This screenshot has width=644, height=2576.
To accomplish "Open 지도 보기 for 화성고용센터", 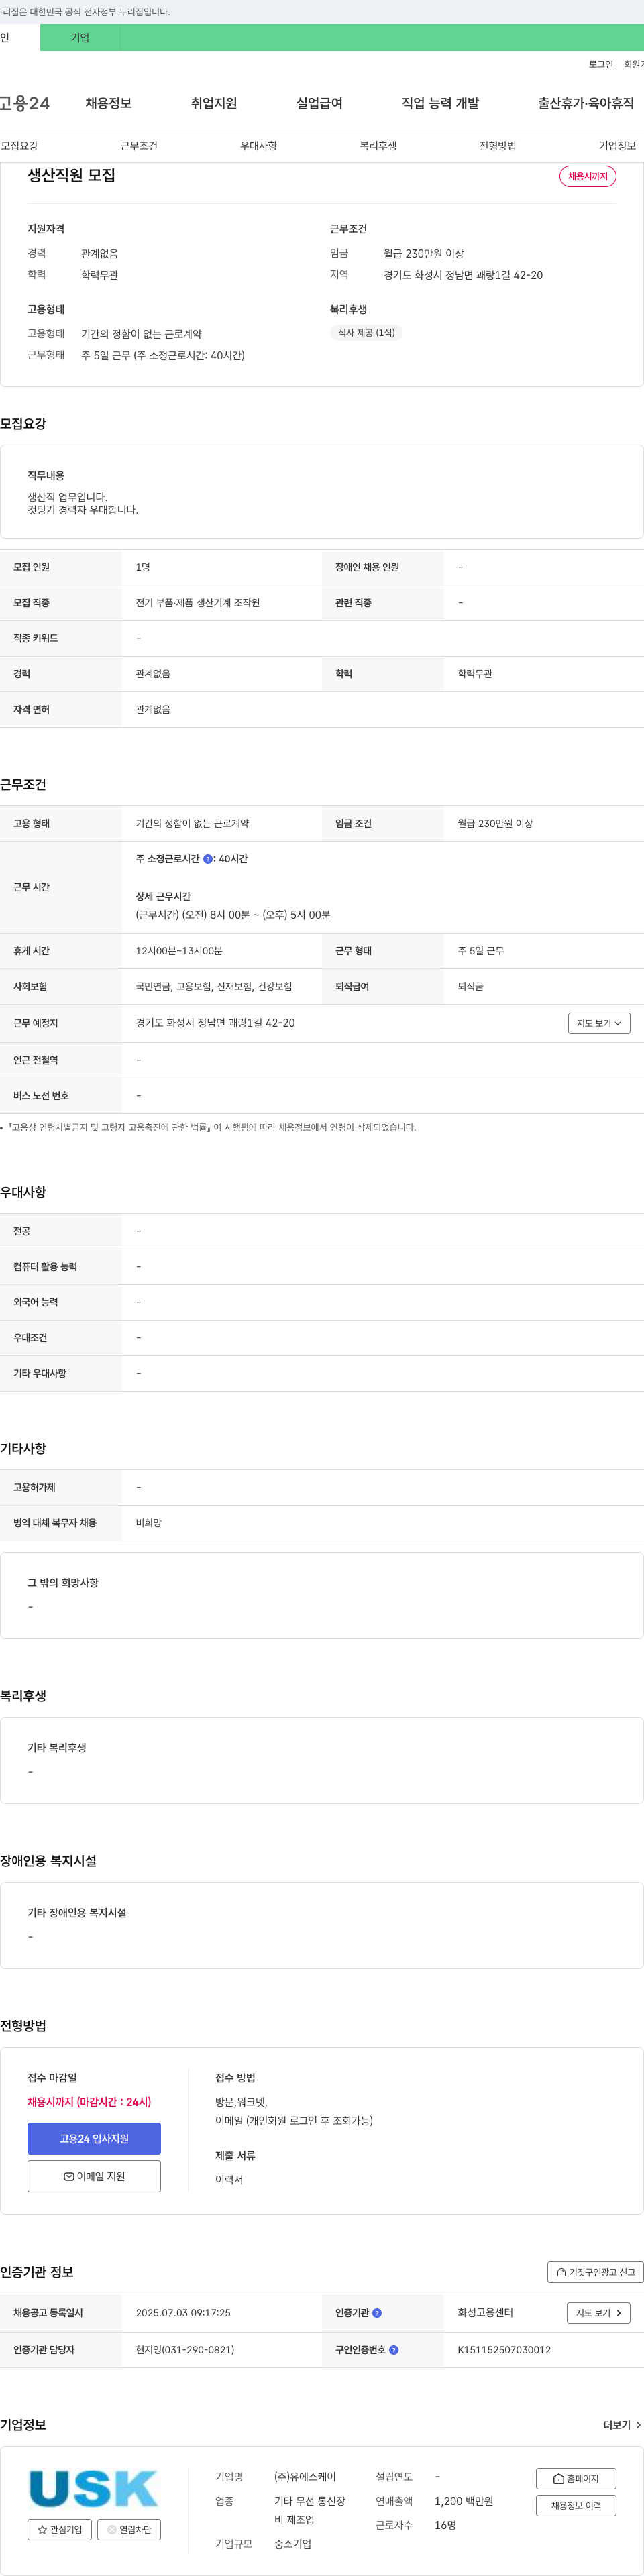I will point(599,2313).
